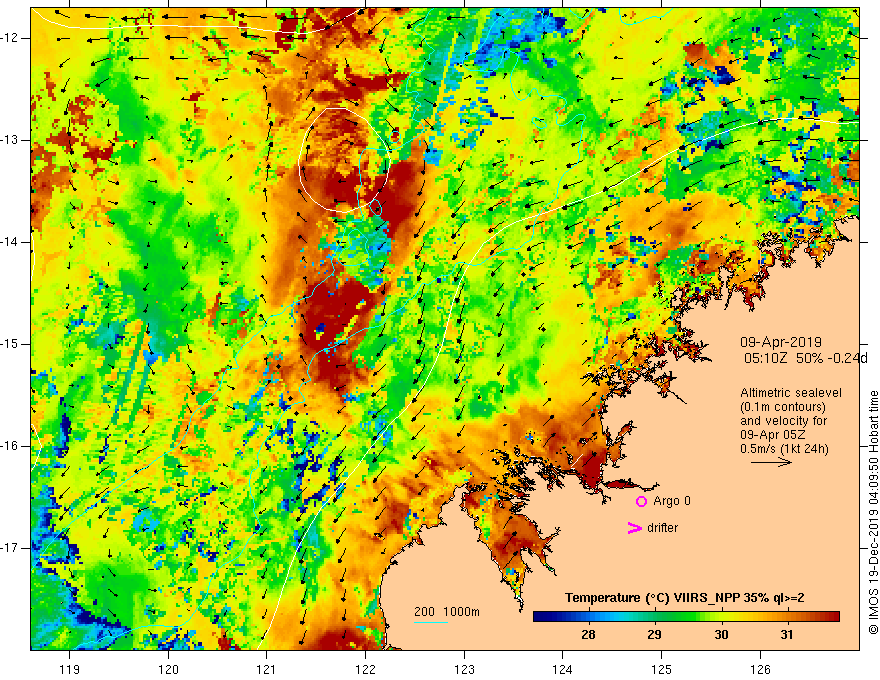Click the cyan 200m isobath legend line
The height and width of the screenshot is (680, 880).
tap(430, 622)
